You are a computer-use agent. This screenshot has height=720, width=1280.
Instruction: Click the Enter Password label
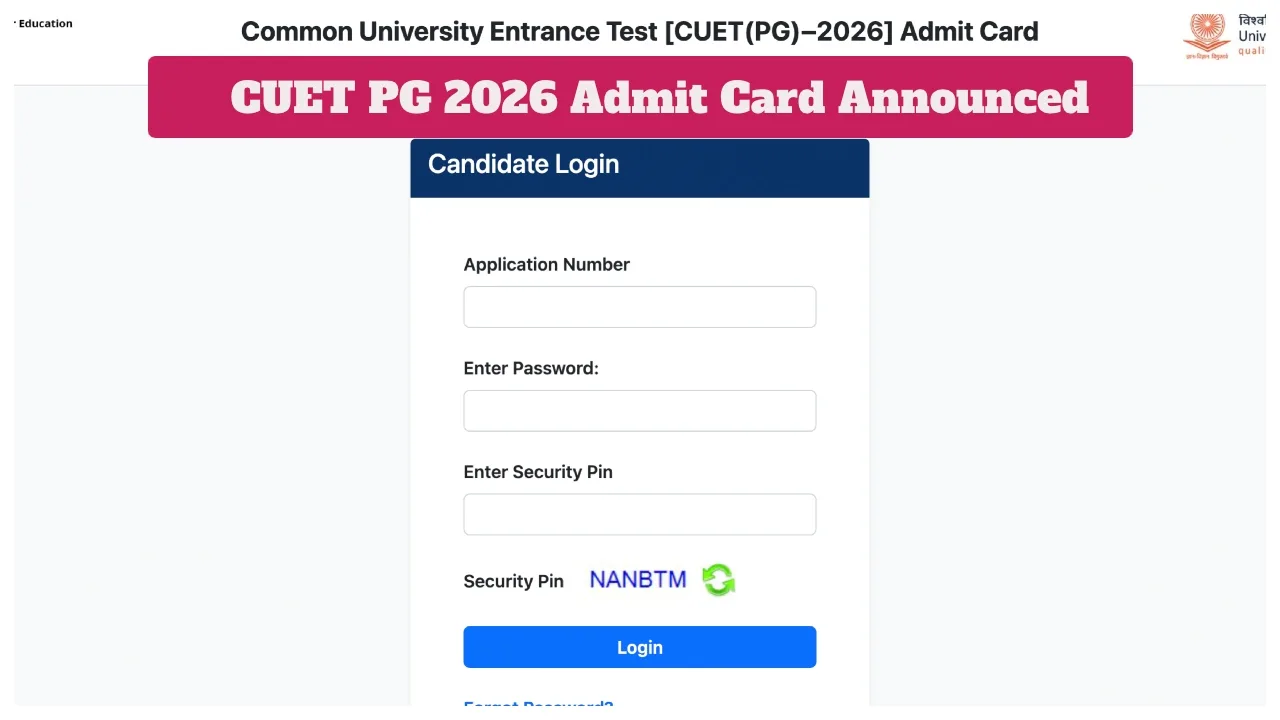pyautogui.click(x=531, y=368)
